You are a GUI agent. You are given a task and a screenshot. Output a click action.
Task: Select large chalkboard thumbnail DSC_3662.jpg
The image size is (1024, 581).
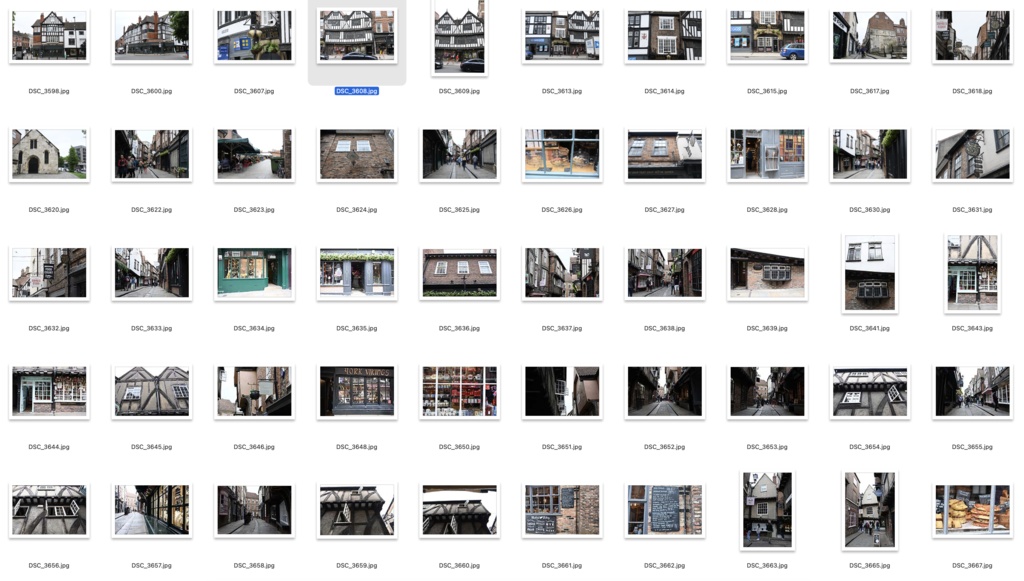[664, 510]
